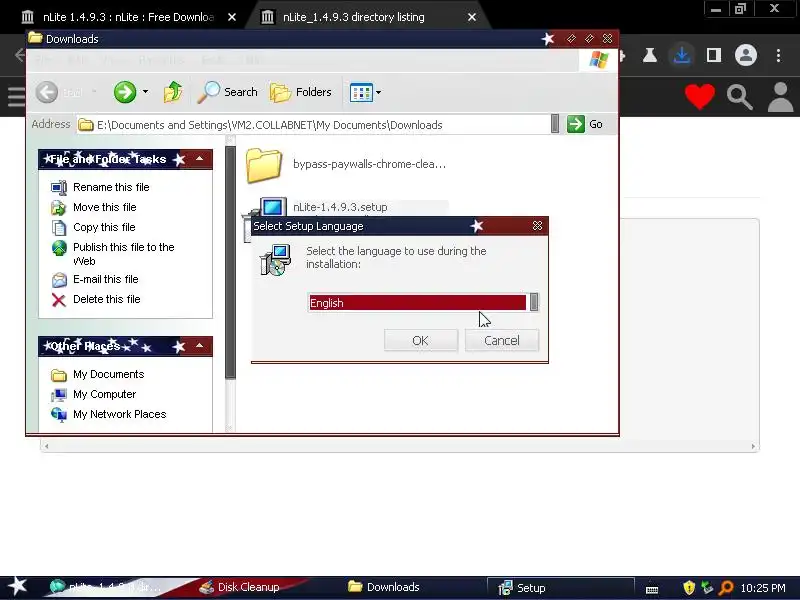Switch to nLite 1.4.9.3 Free Download tab
Viewport: 800px width, 600px height.
click(x=128, y=17)
